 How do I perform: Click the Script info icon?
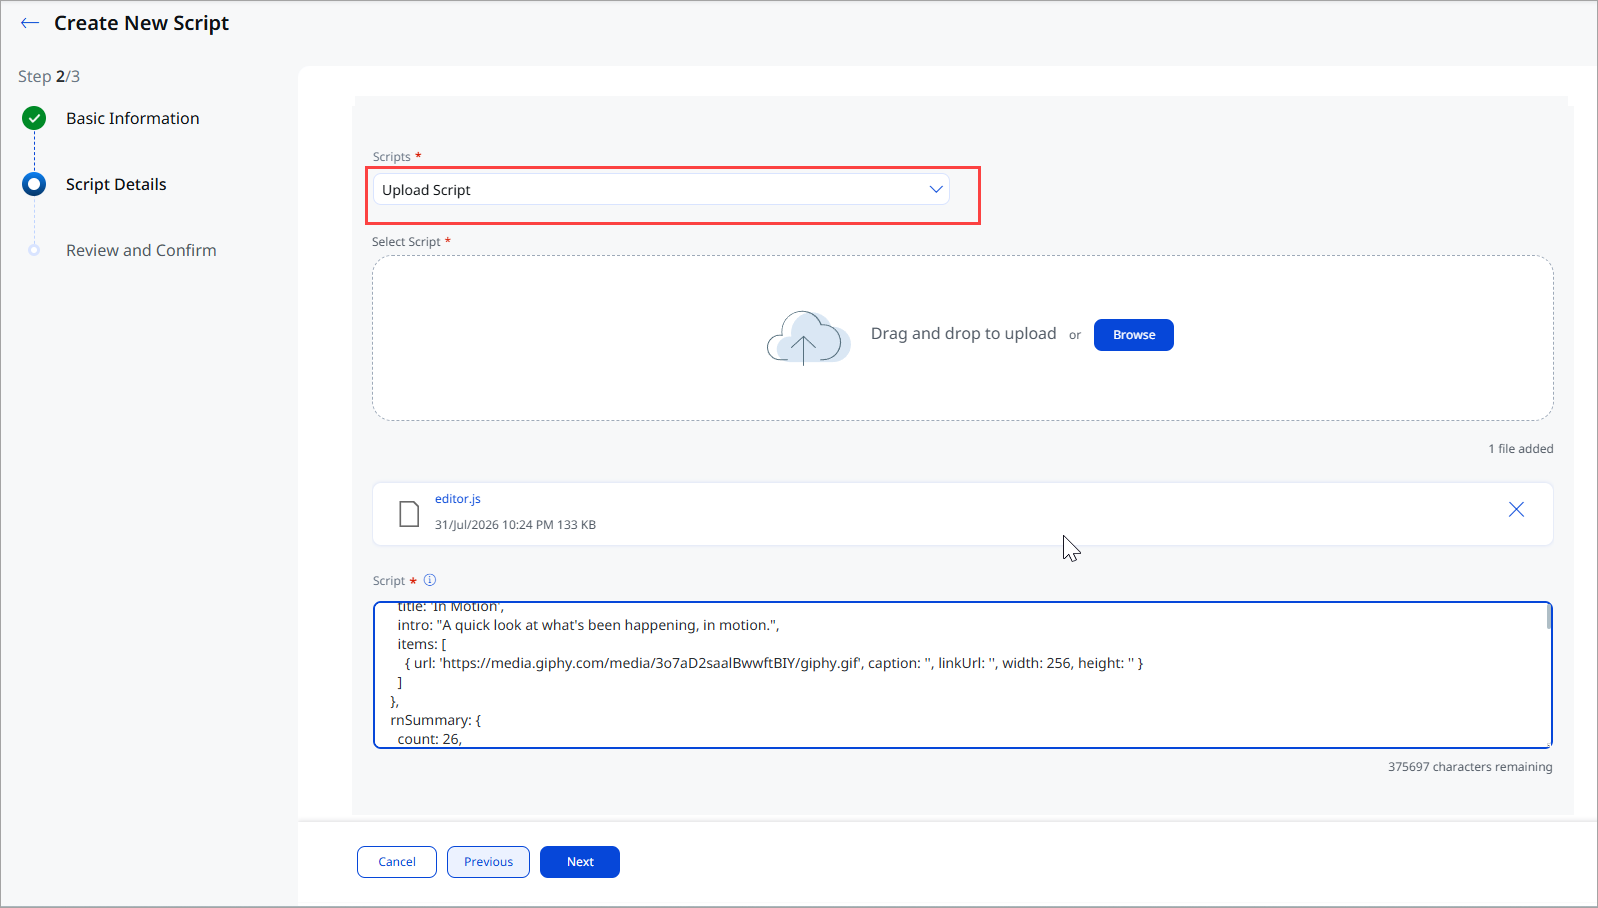[430, 580]
